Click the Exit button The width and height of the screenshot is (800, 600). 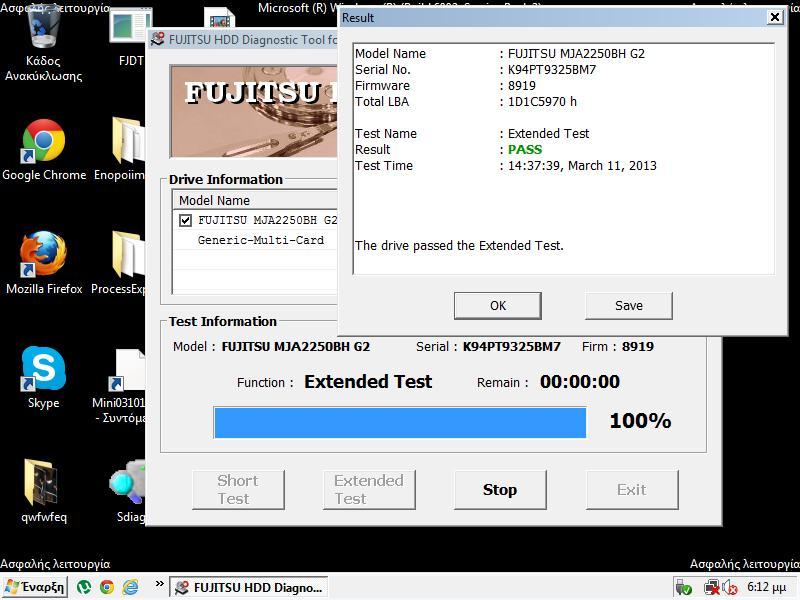(632, 490)
